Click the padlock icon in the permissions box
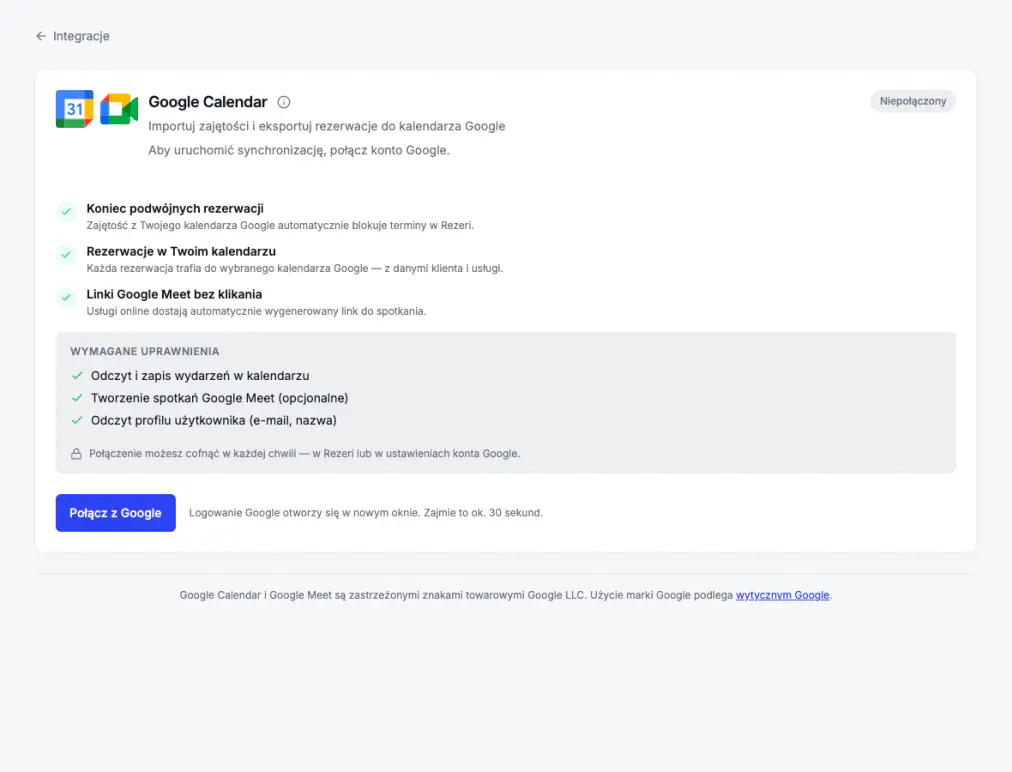The width and height of the screenshot is (1012, 772). point(76,454)
